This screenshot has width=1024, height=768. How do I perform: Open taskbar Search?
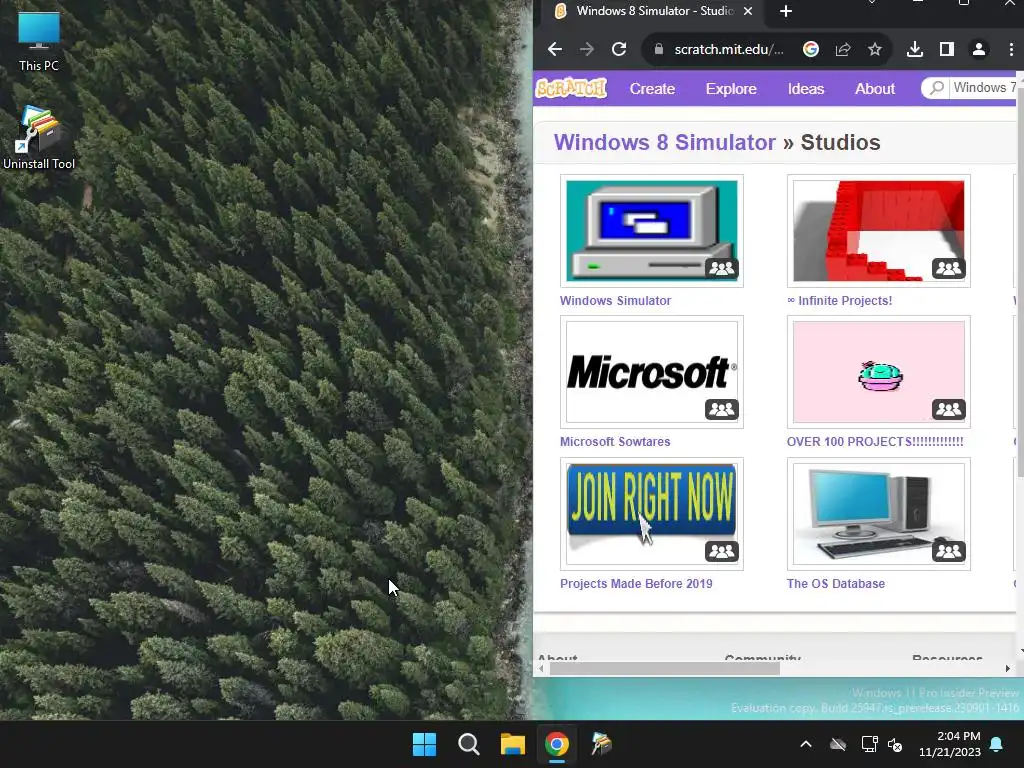[x=468, y=744]
